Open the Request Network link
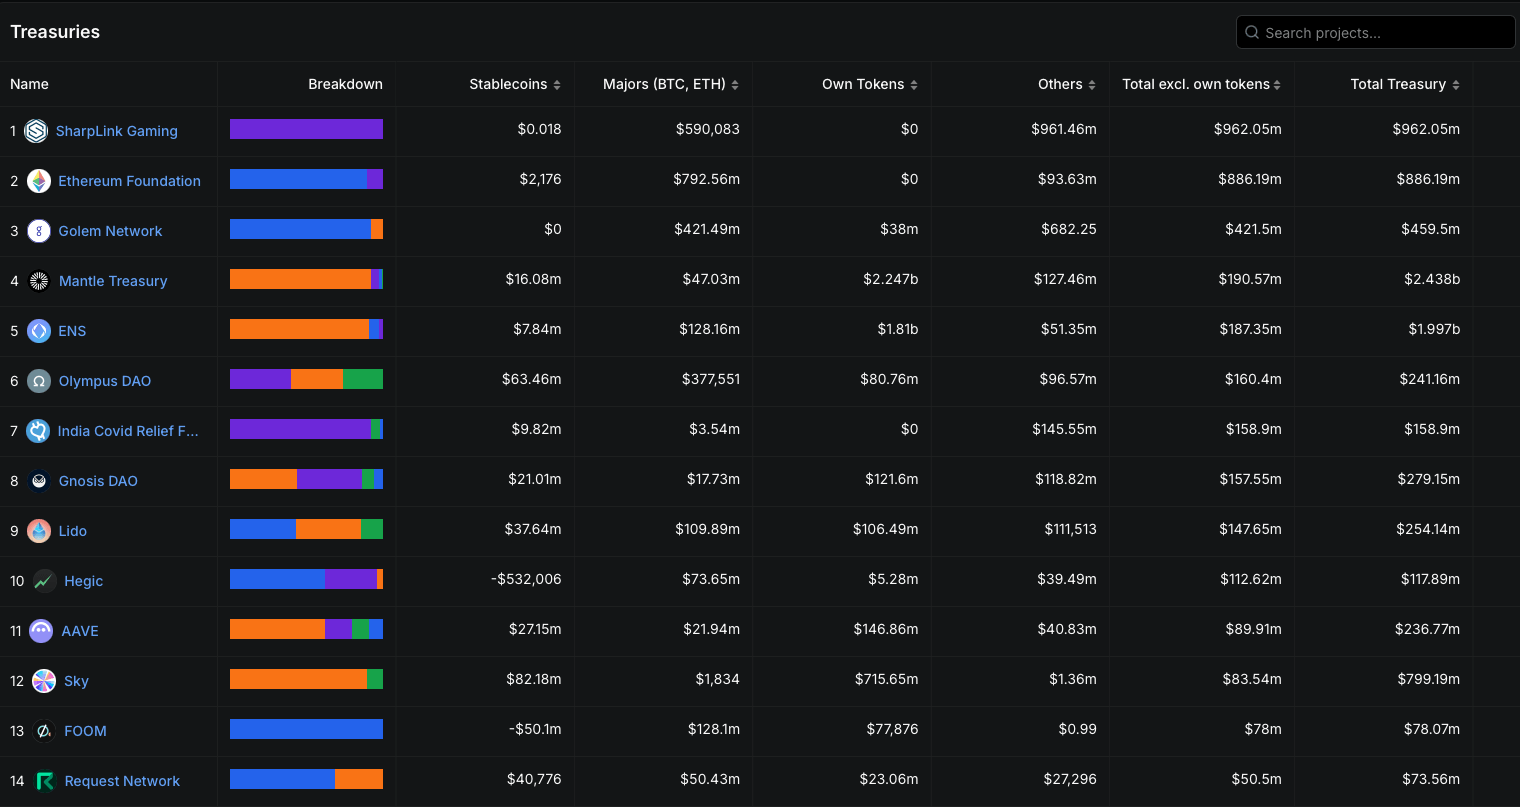This screenshot has height=807, width=1520. tap(122, 781)
